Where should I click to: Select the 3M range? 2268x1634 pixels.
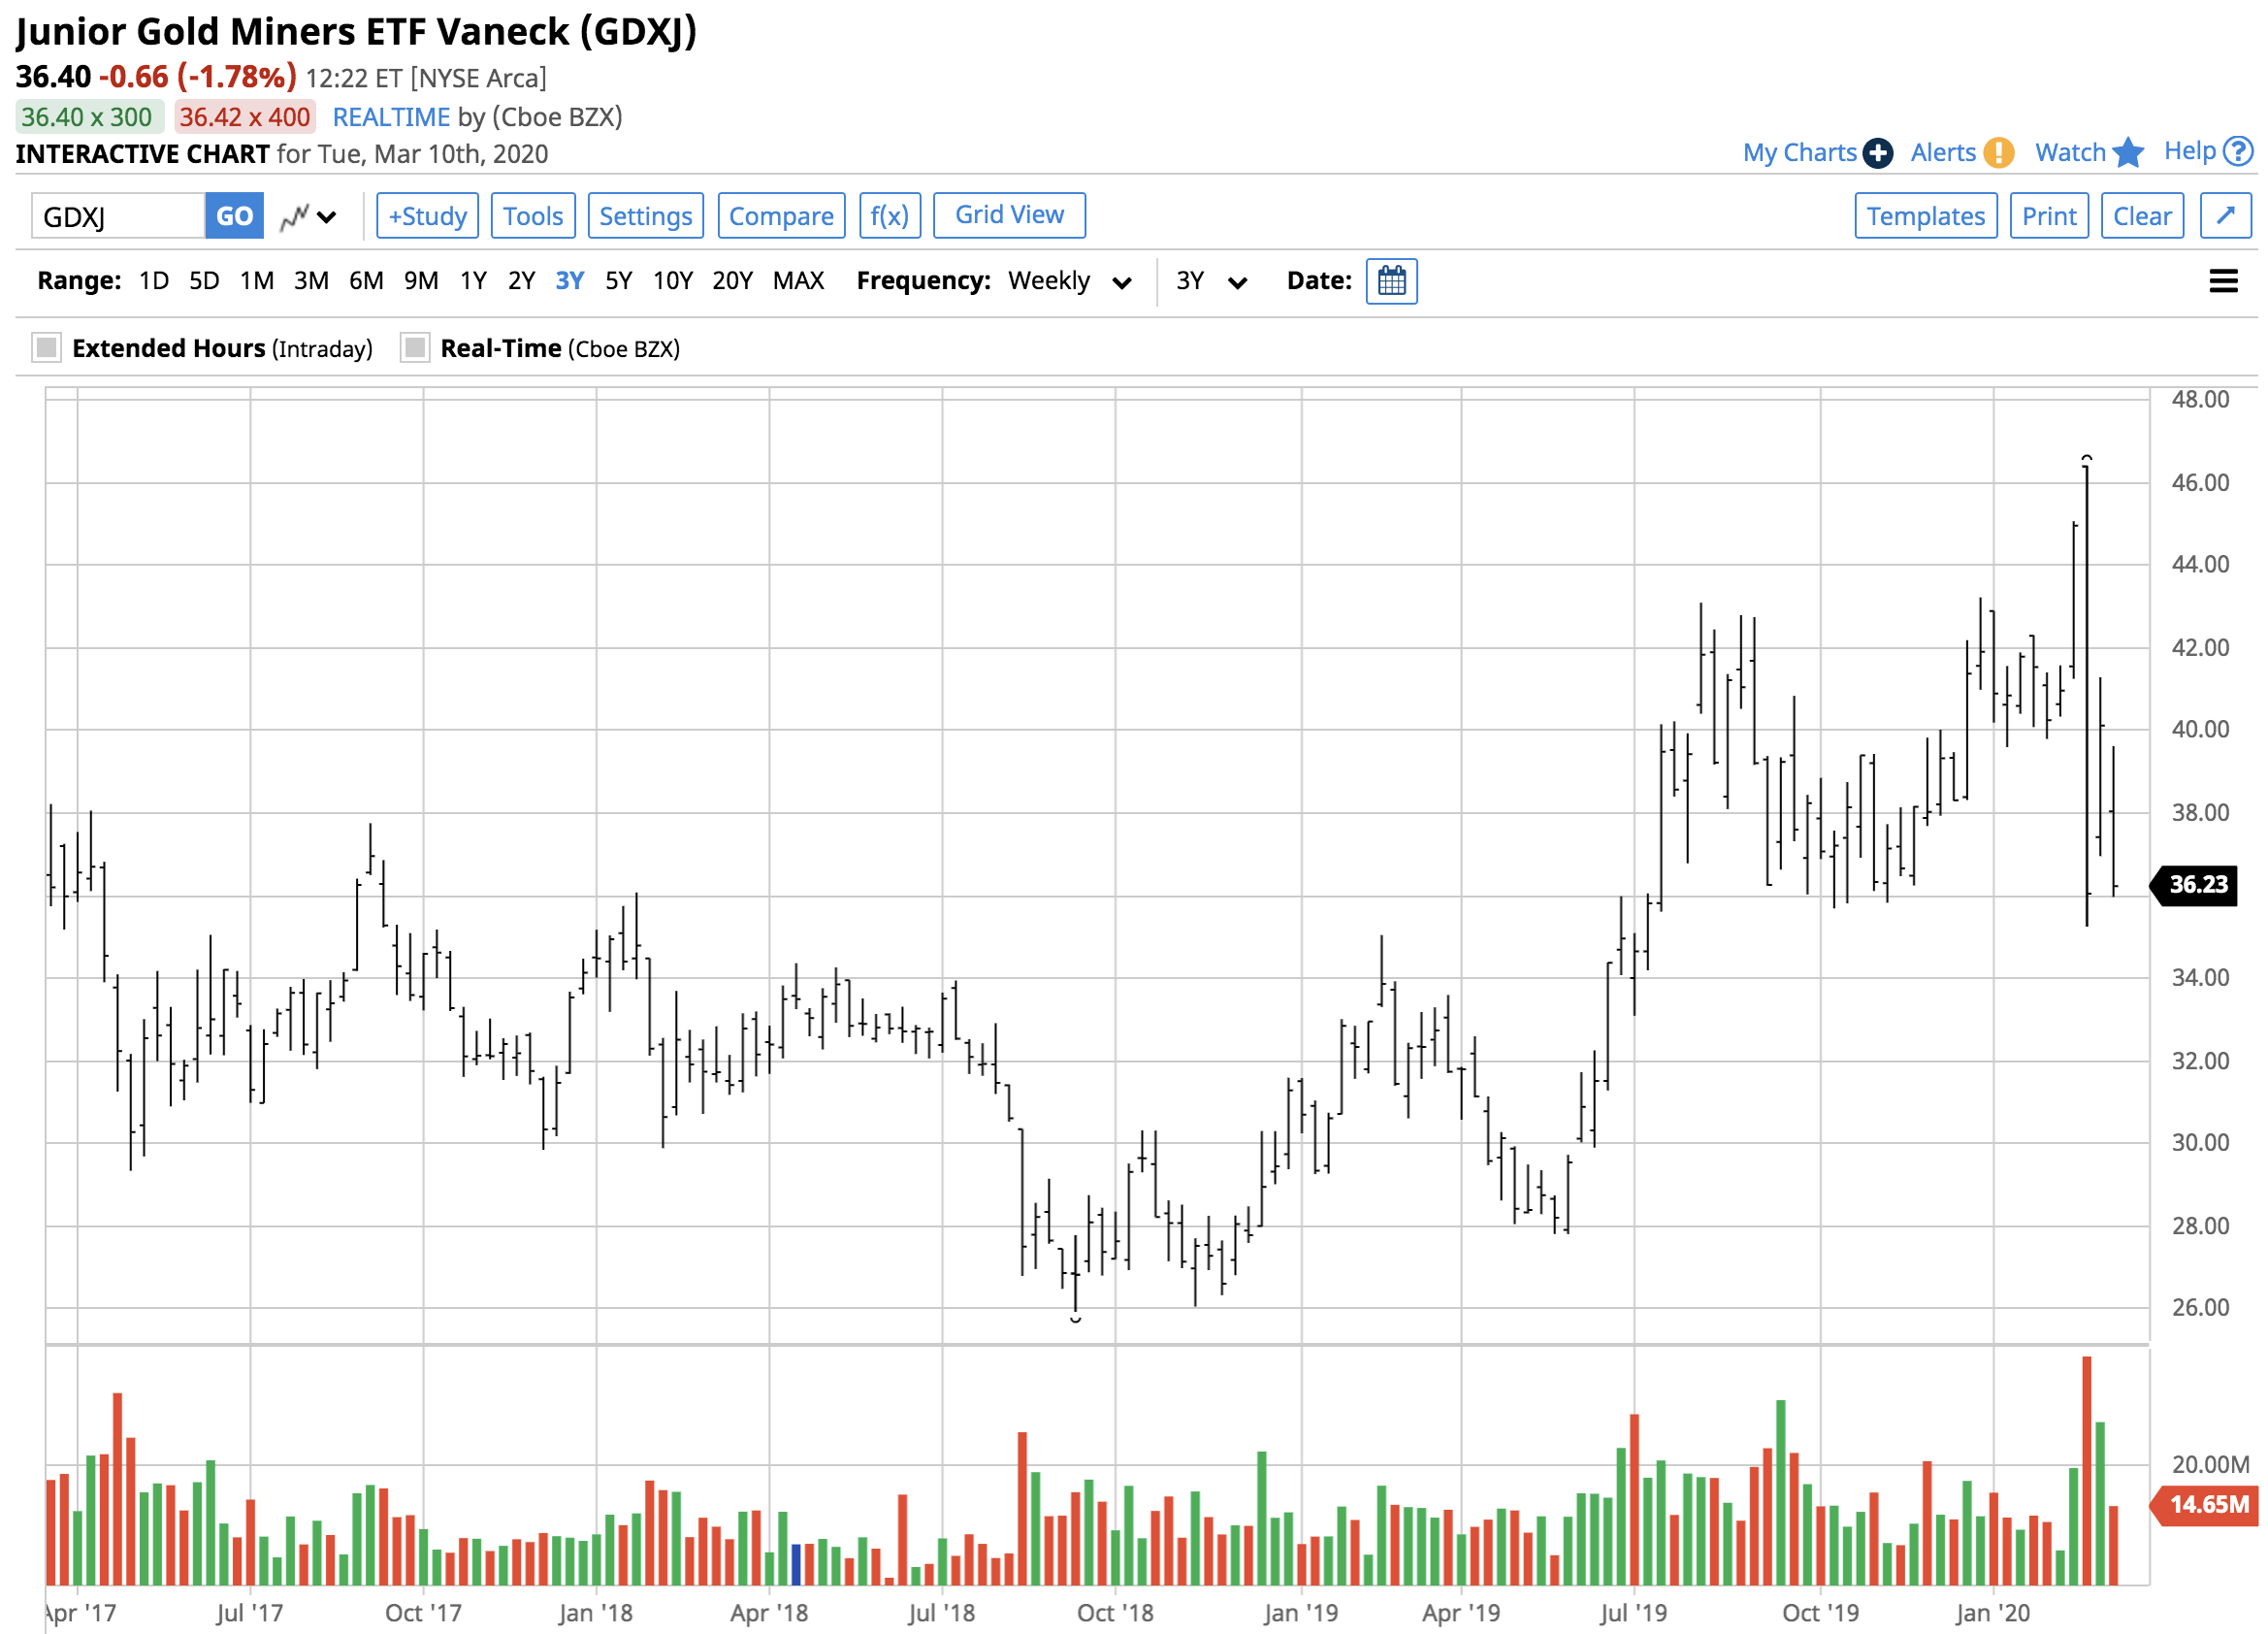pyautogui.click(x=311, y=281)
